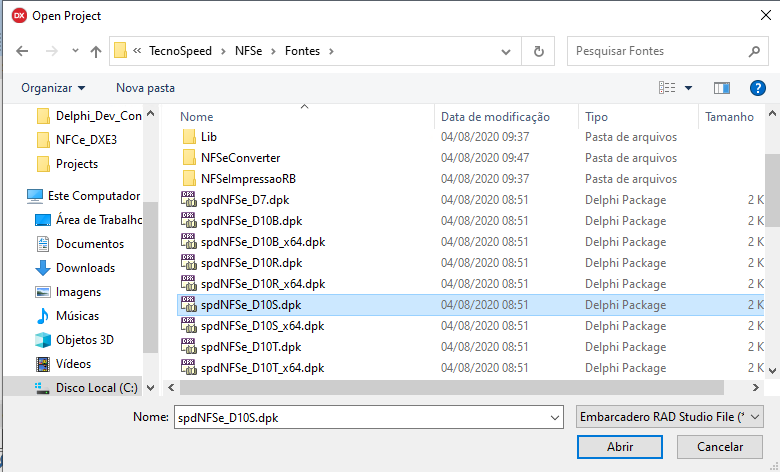This screenshot has height=472, width=780.
Task: Go up one folder level
Action: pos(96,51)
